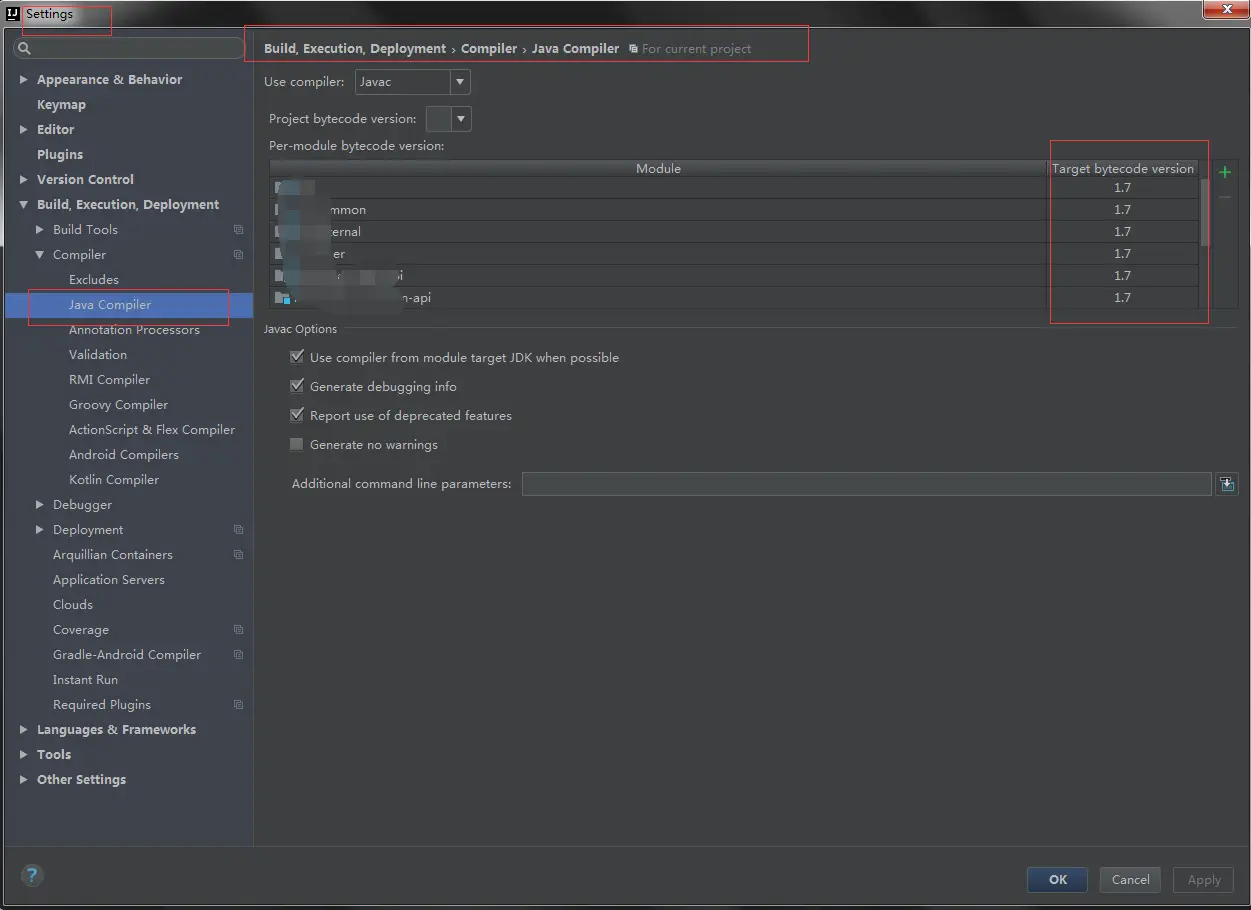Open Validation compiler settings

(x=98, y=354)
